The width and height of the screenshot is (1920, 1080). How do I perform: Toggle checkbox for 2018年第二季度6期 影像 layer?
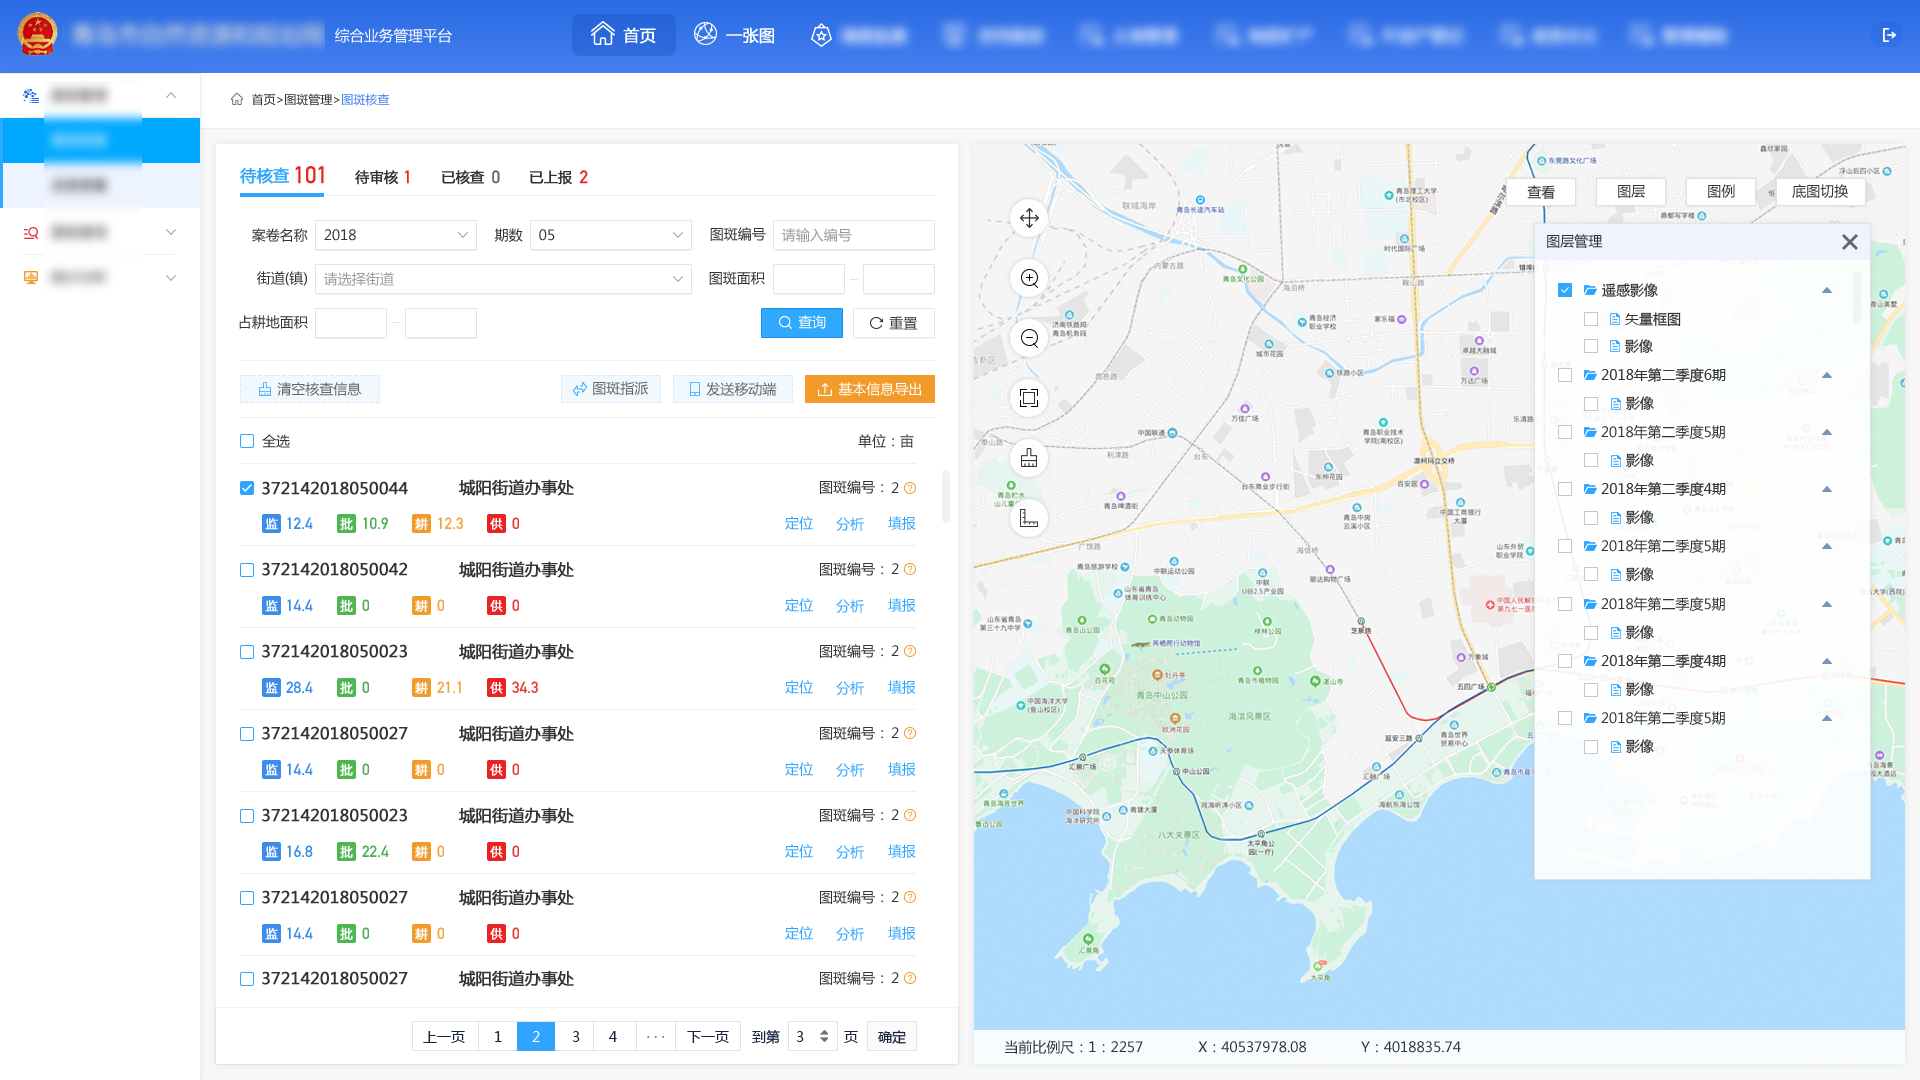[1592, 404]
